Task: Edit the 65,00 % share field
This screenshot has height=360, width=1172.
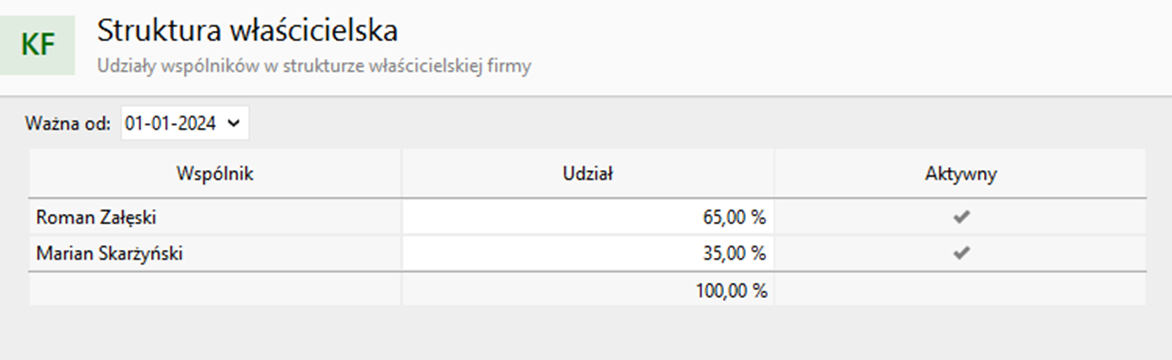Action: click(587, 217)
